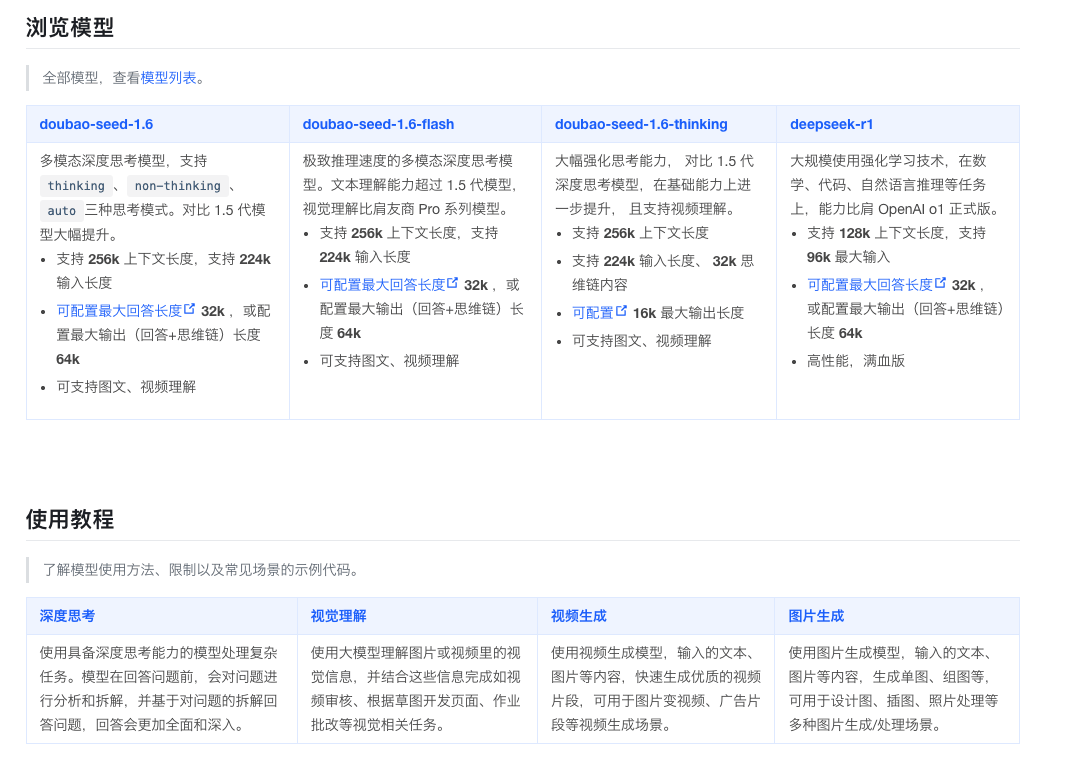Image resolution: width=1084 pixels, height=773 pixels.
Task: Click external-link icon in deepseek-r1 column
Action: 940,283
